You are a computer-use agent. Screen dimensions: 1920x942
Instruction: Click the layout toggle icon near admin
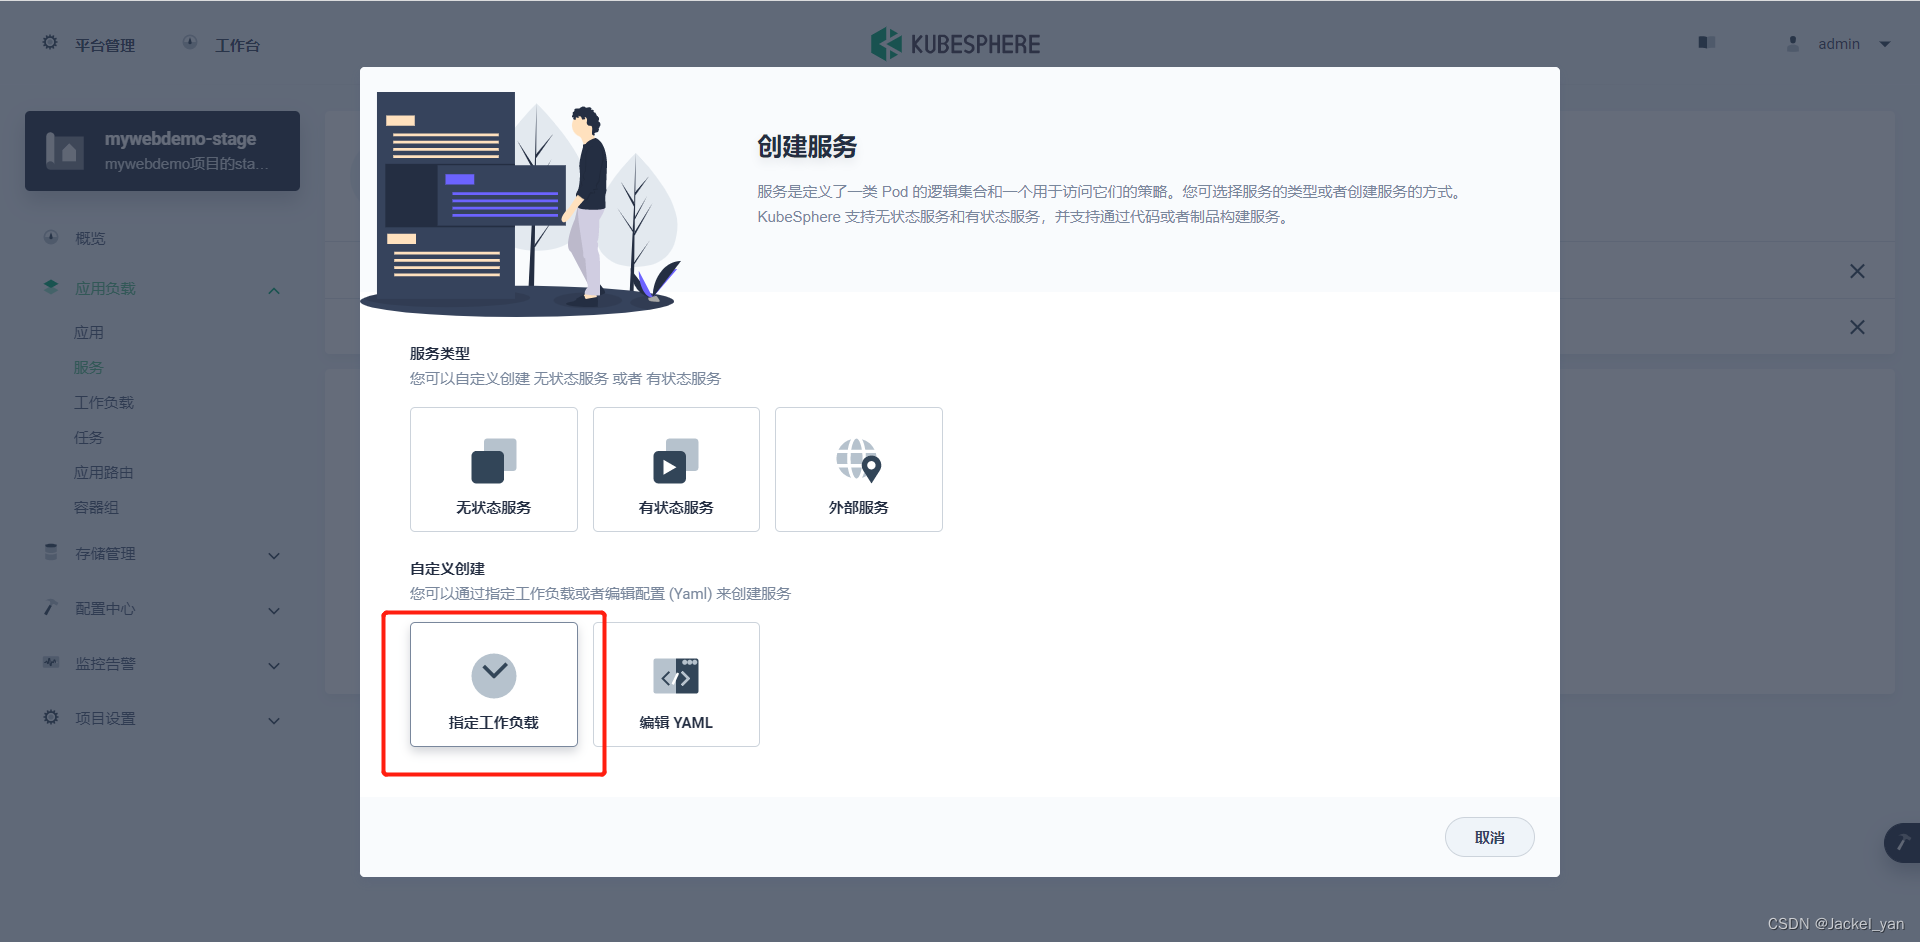pyautogui.click(x=1706, y=43)
